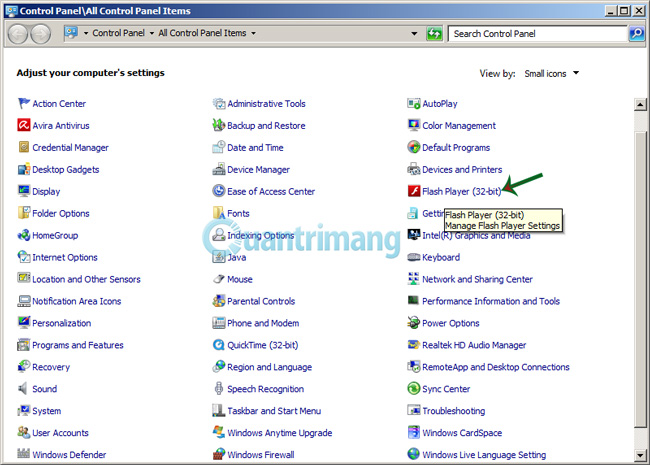Click the Parental Controls icon
This screenshot has width=650, height=465.
pos(218,301)
